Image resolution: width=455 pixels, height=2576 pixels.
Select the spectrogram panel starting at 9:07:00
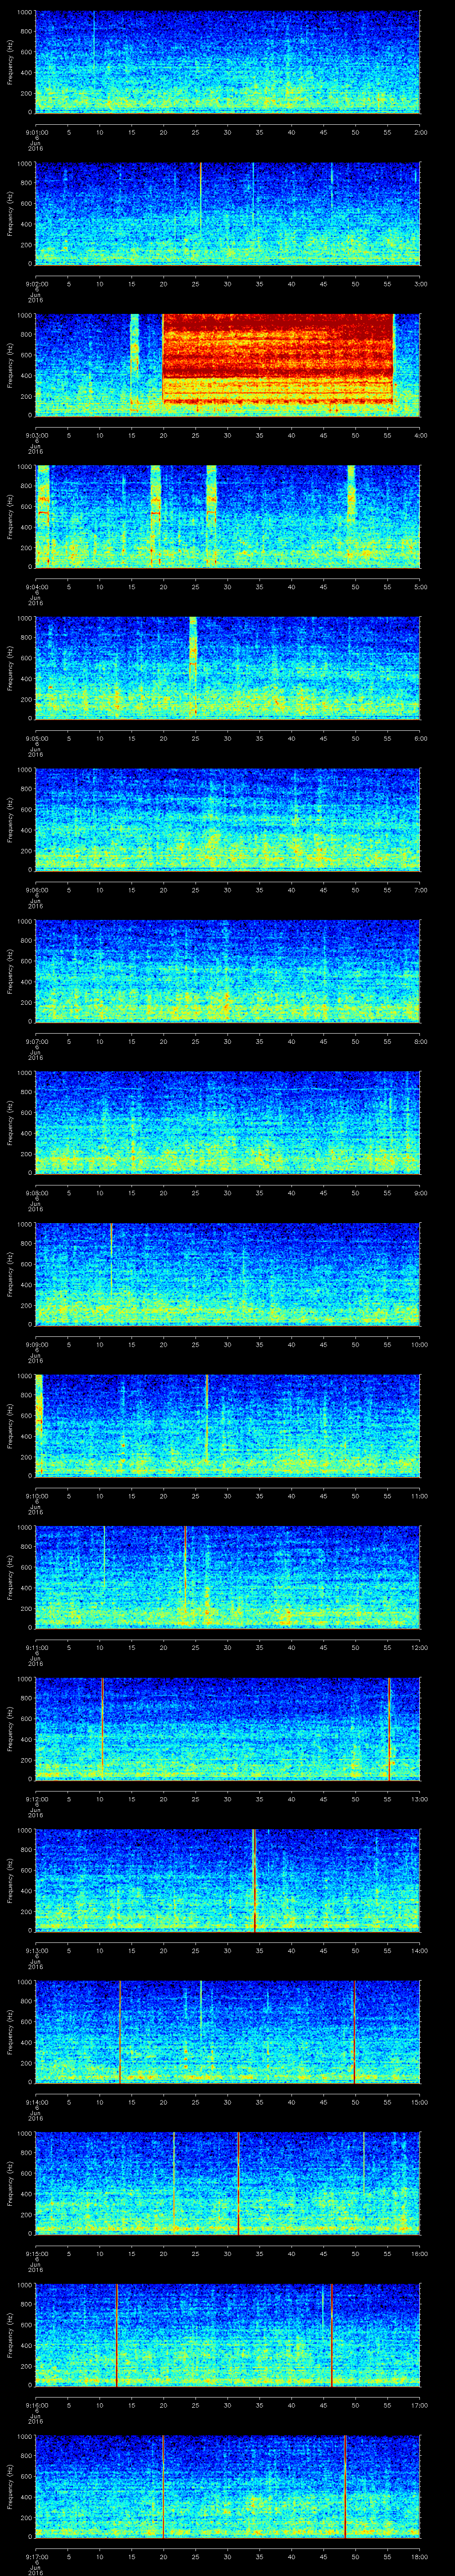pyautogui.click(x=228, y=972)
